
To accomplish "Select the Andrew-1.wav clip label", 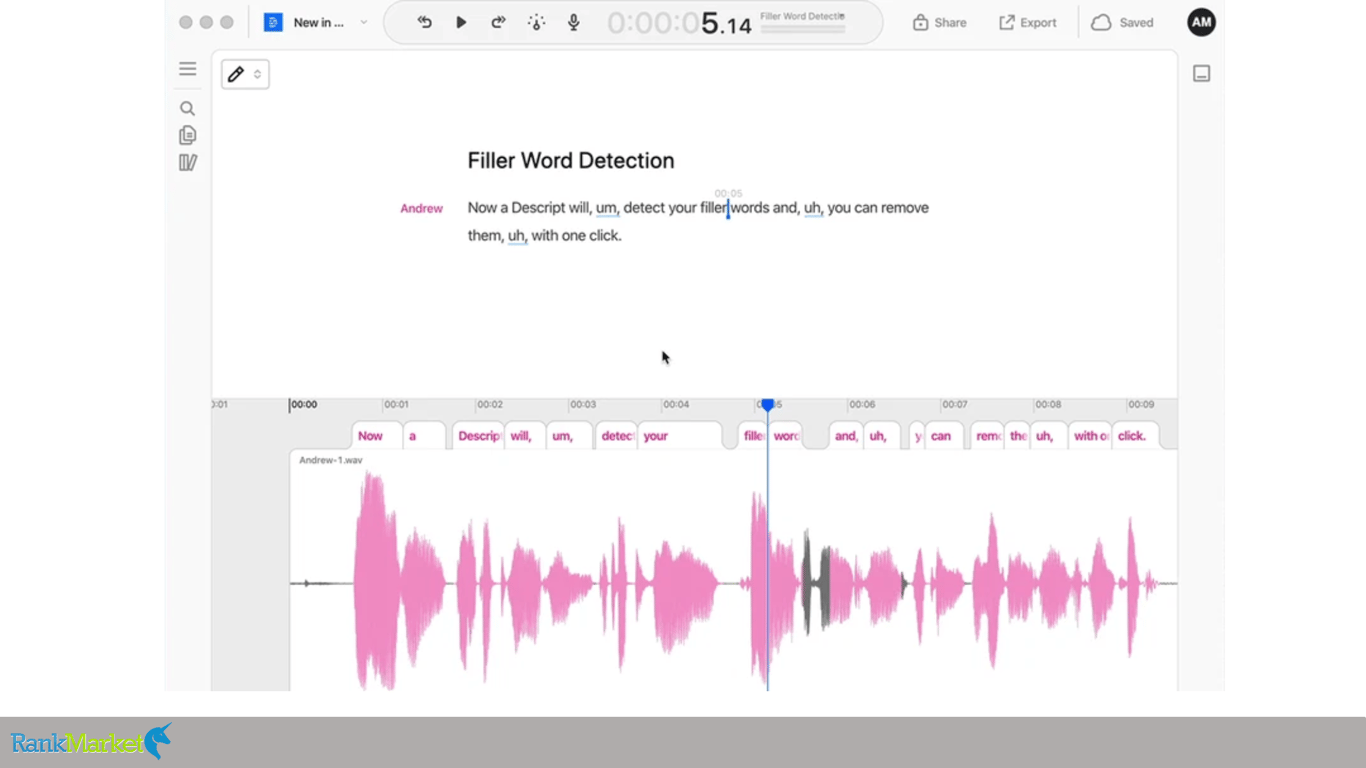I will pyautogui.click(x=331, y=460).
